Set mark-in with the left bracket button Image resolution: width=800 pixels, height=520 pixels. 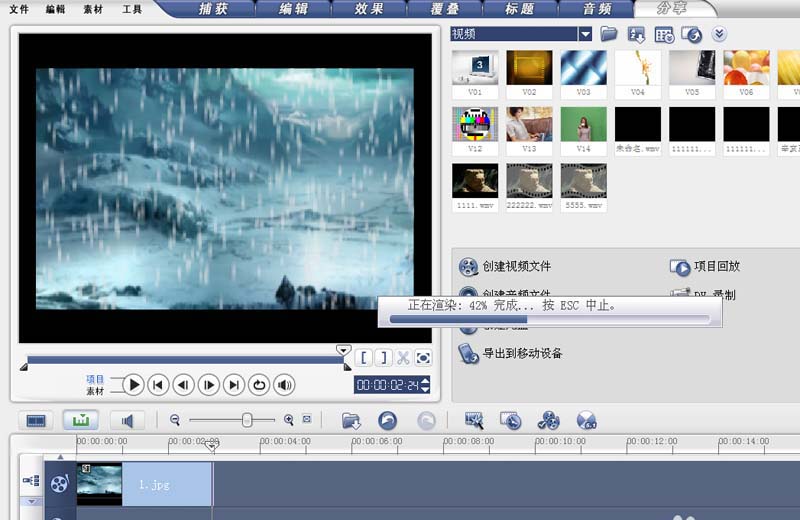click(x=365, y=358)
